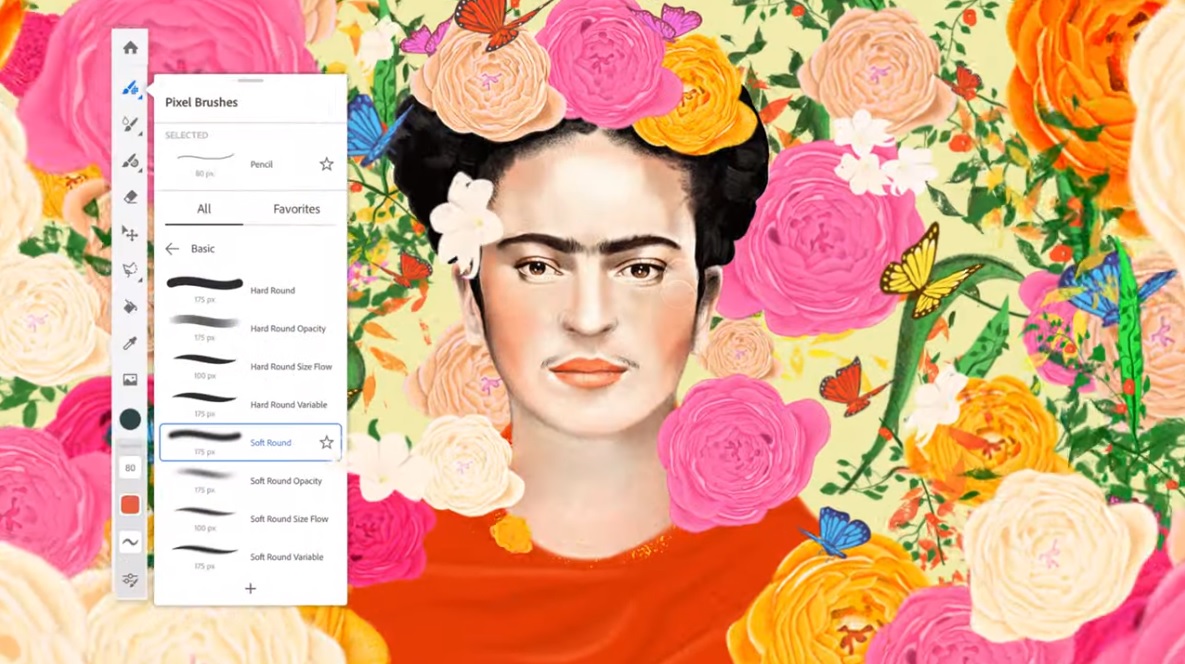Screen dimensions: 1185x664
Task: Open the dark teal color chip
Action: (130, 419)
